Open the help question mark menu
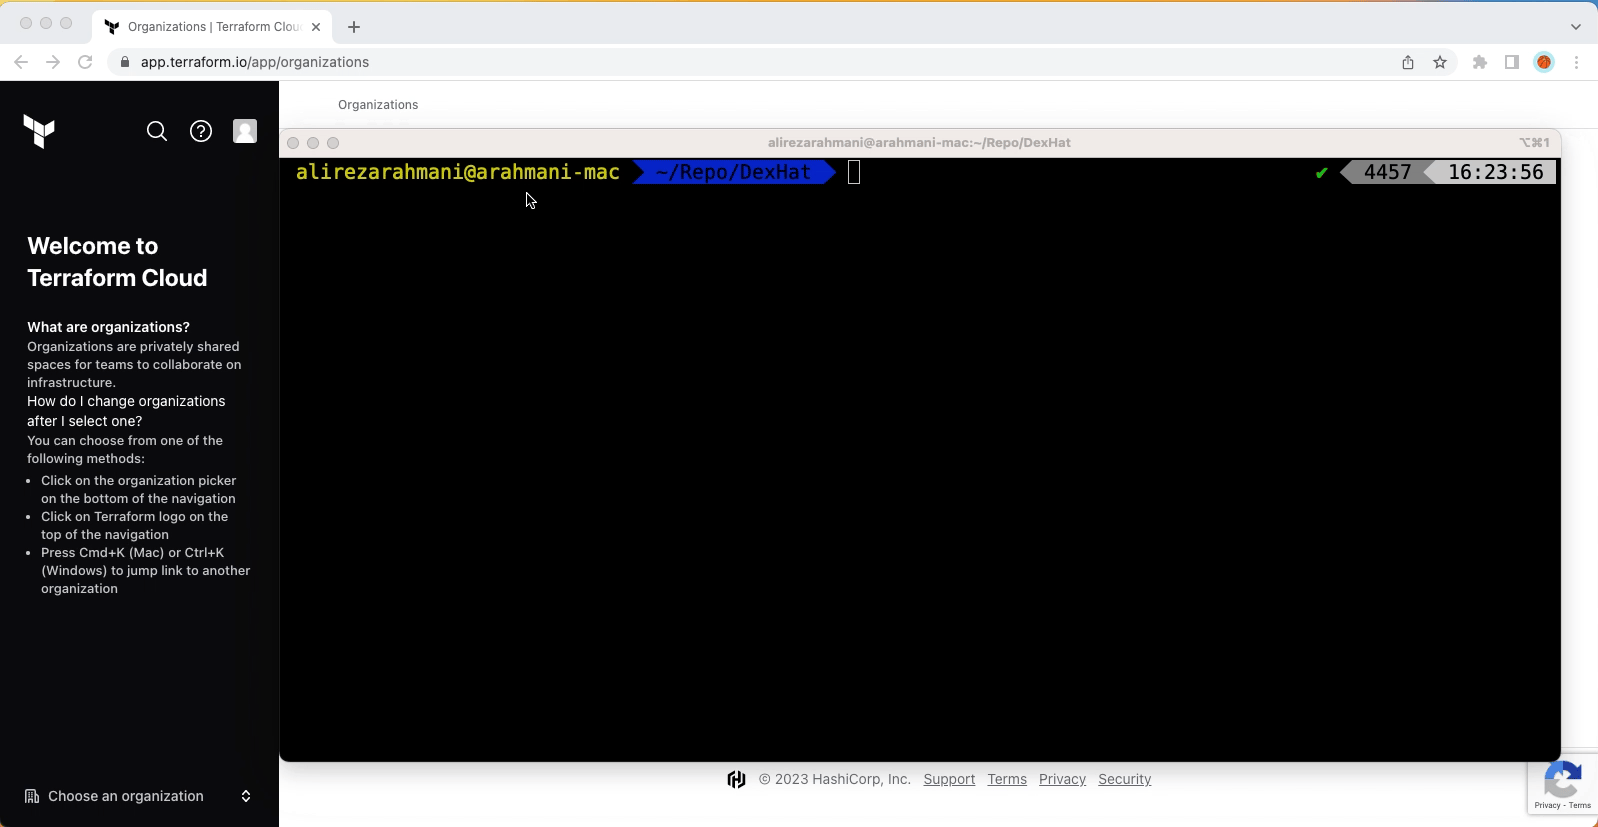1598x827 pixels. point(201,131)
